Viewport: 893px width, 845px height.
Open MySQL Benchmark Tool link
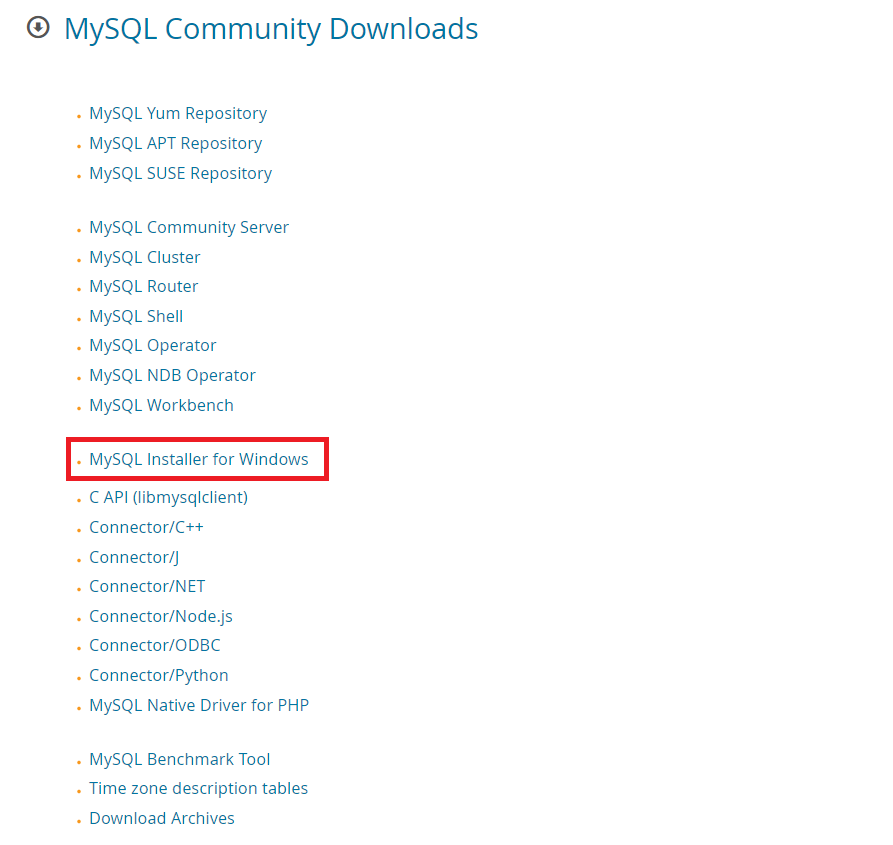click(x=180, y=760)
